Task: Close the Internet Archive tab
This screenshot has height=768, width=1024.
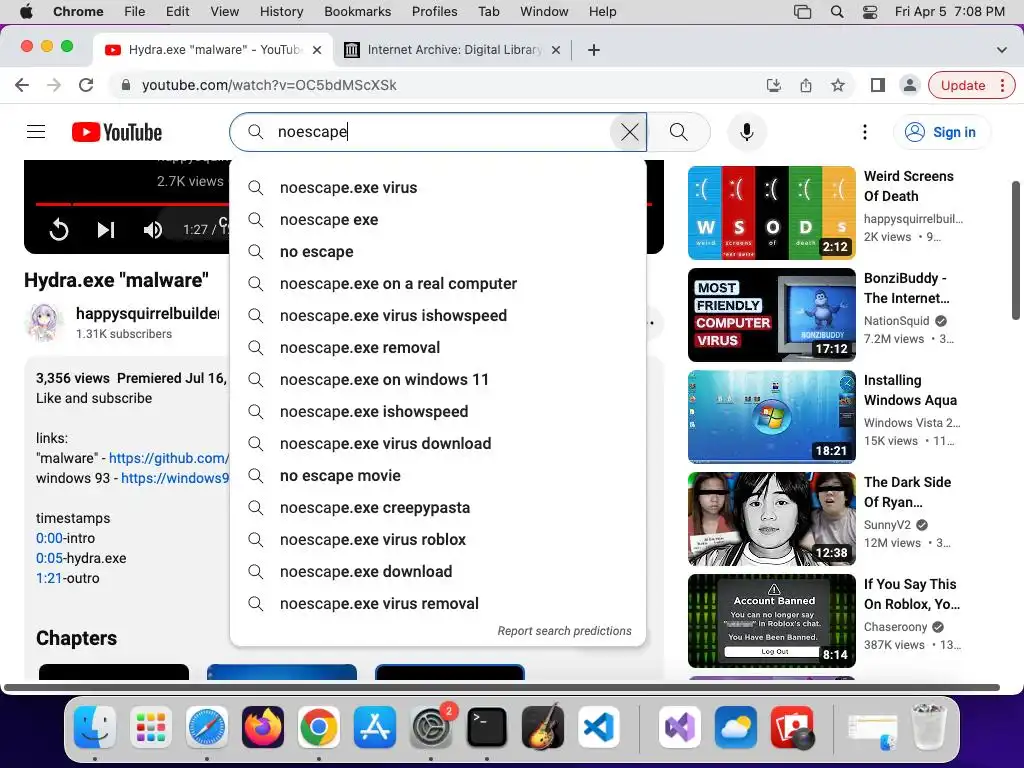Action: point(556,50)
